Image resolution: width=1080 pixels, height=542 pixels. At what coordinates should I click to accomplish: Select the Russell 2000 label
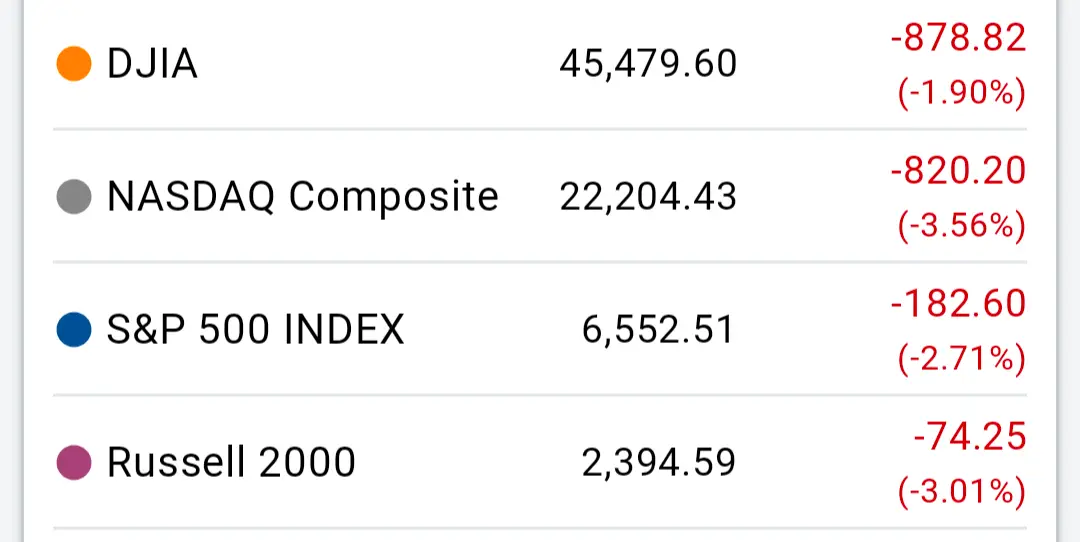pos(231,462)
